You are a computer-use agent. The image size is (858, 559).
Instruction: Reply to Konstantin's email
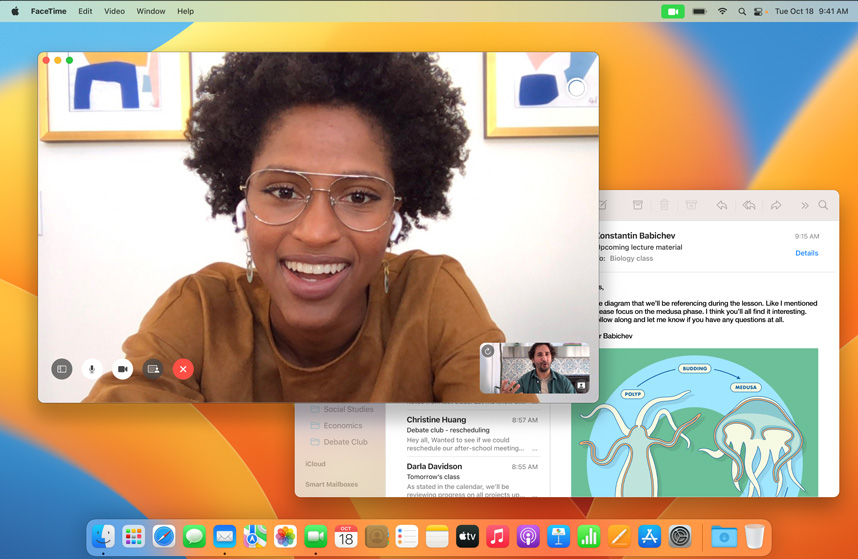coord(721,205)
